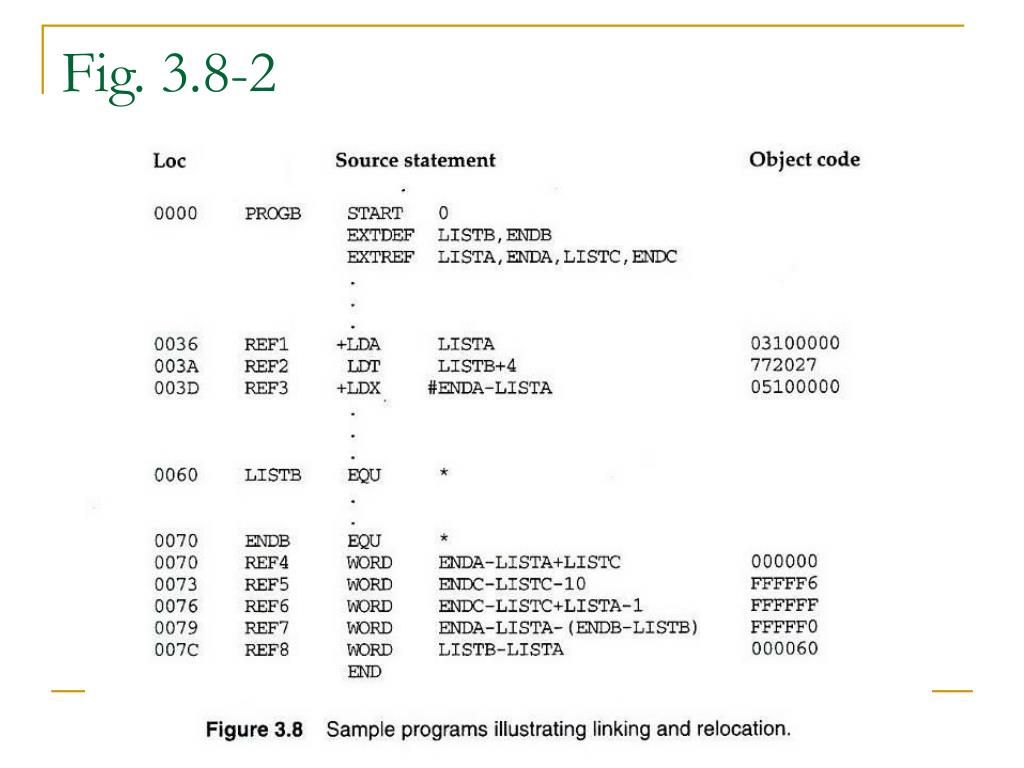Click object code "772027"

[784, 365]
